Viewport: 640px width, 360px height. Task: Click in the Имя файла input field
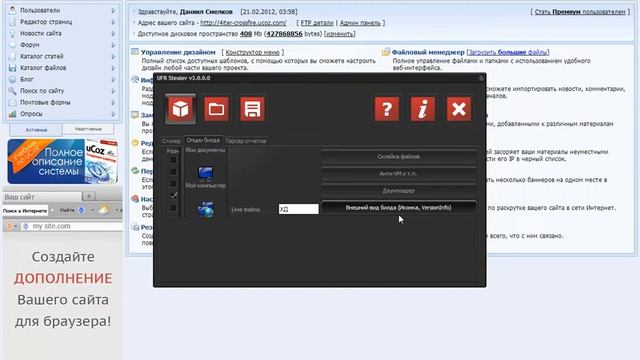(x=298, y=209)
